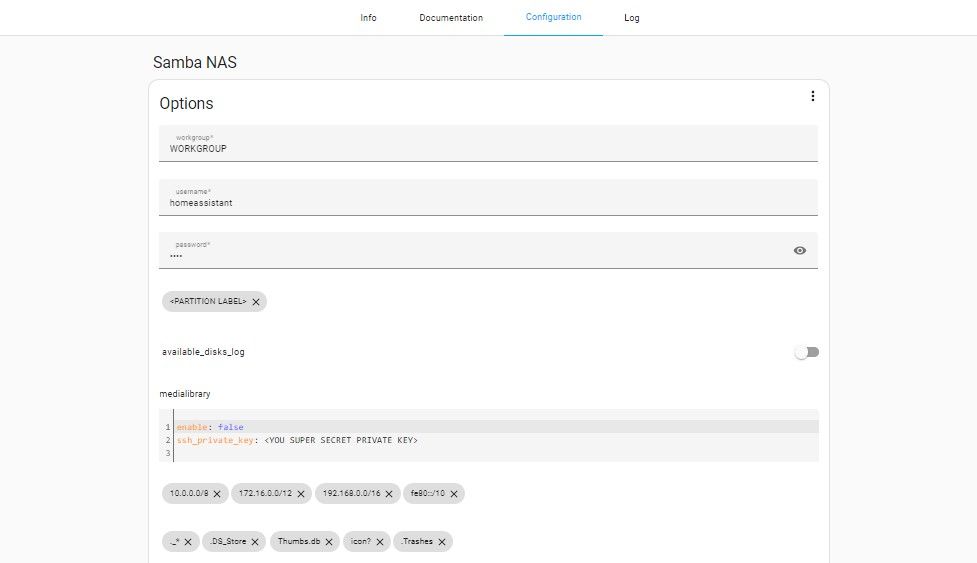Remove the .Trashes chip
The width and height of the screenshot is (977, 563).
pos(442,542)
